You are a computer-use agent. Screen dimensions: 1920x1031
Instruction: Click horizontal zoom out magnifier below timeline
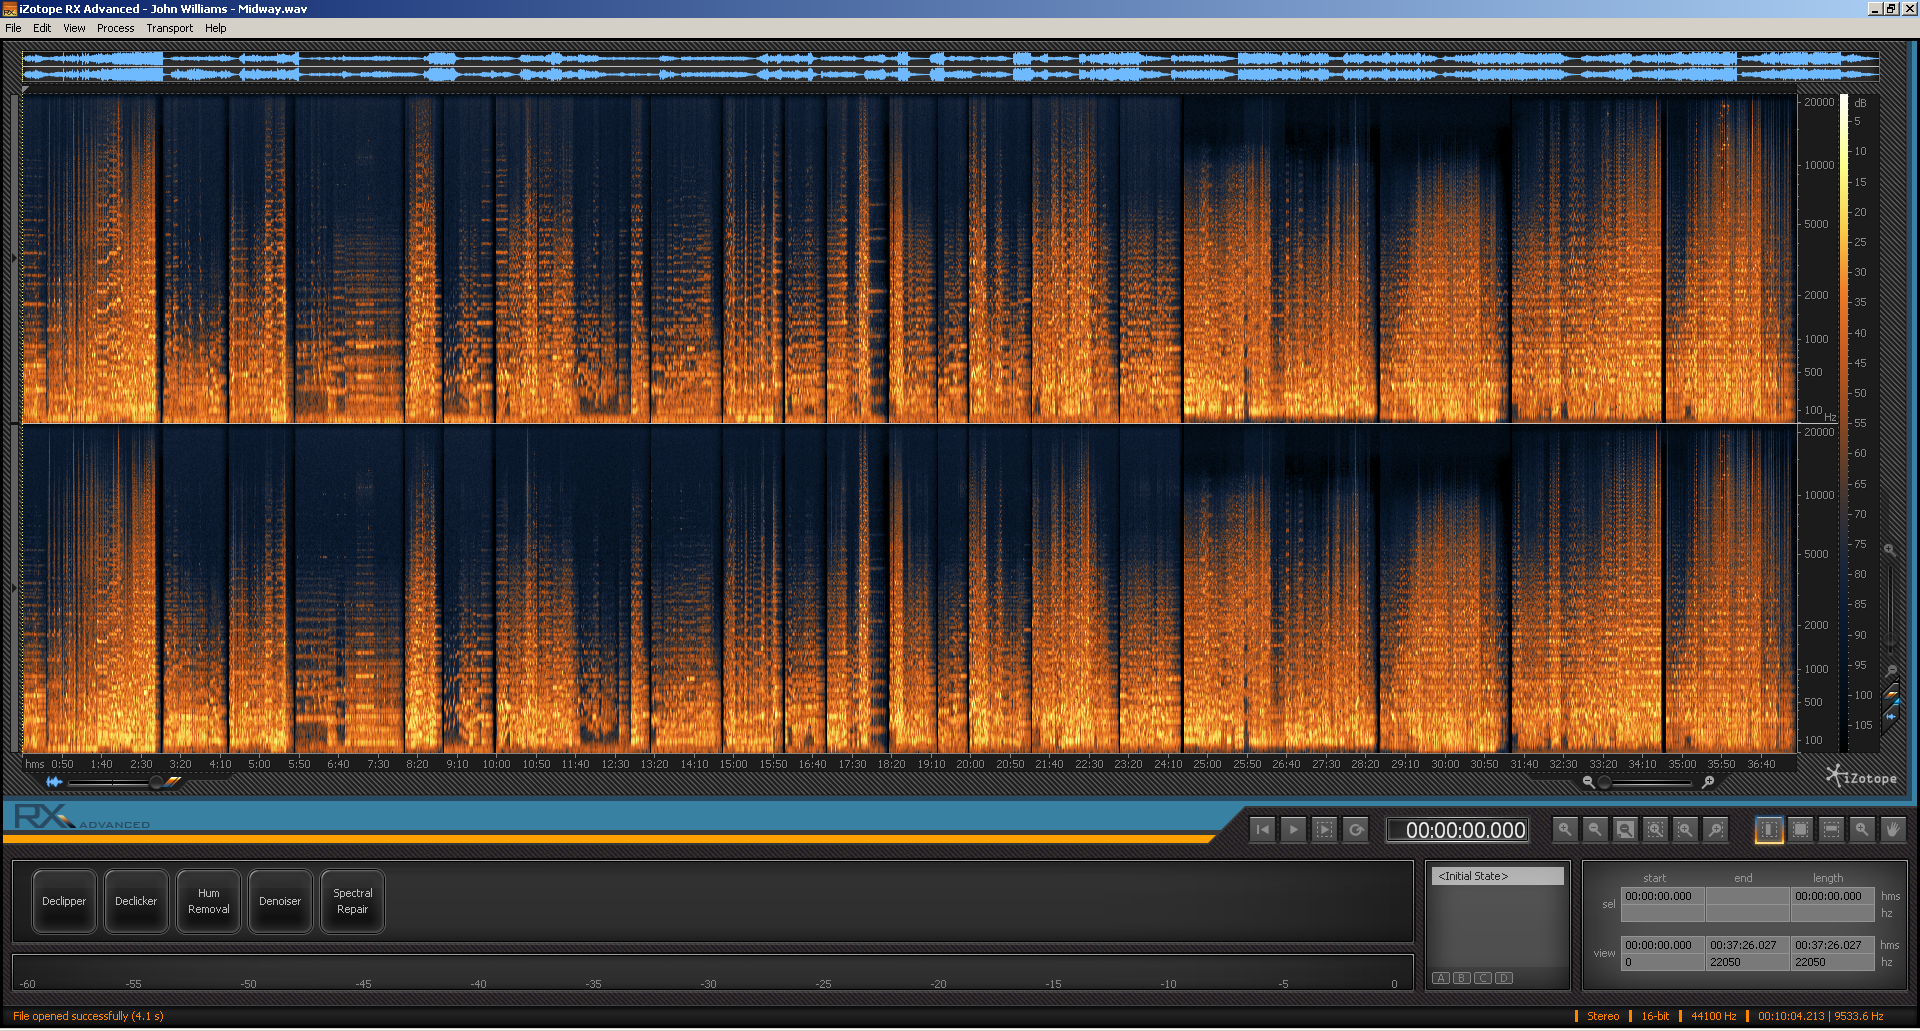point(1588,782)
